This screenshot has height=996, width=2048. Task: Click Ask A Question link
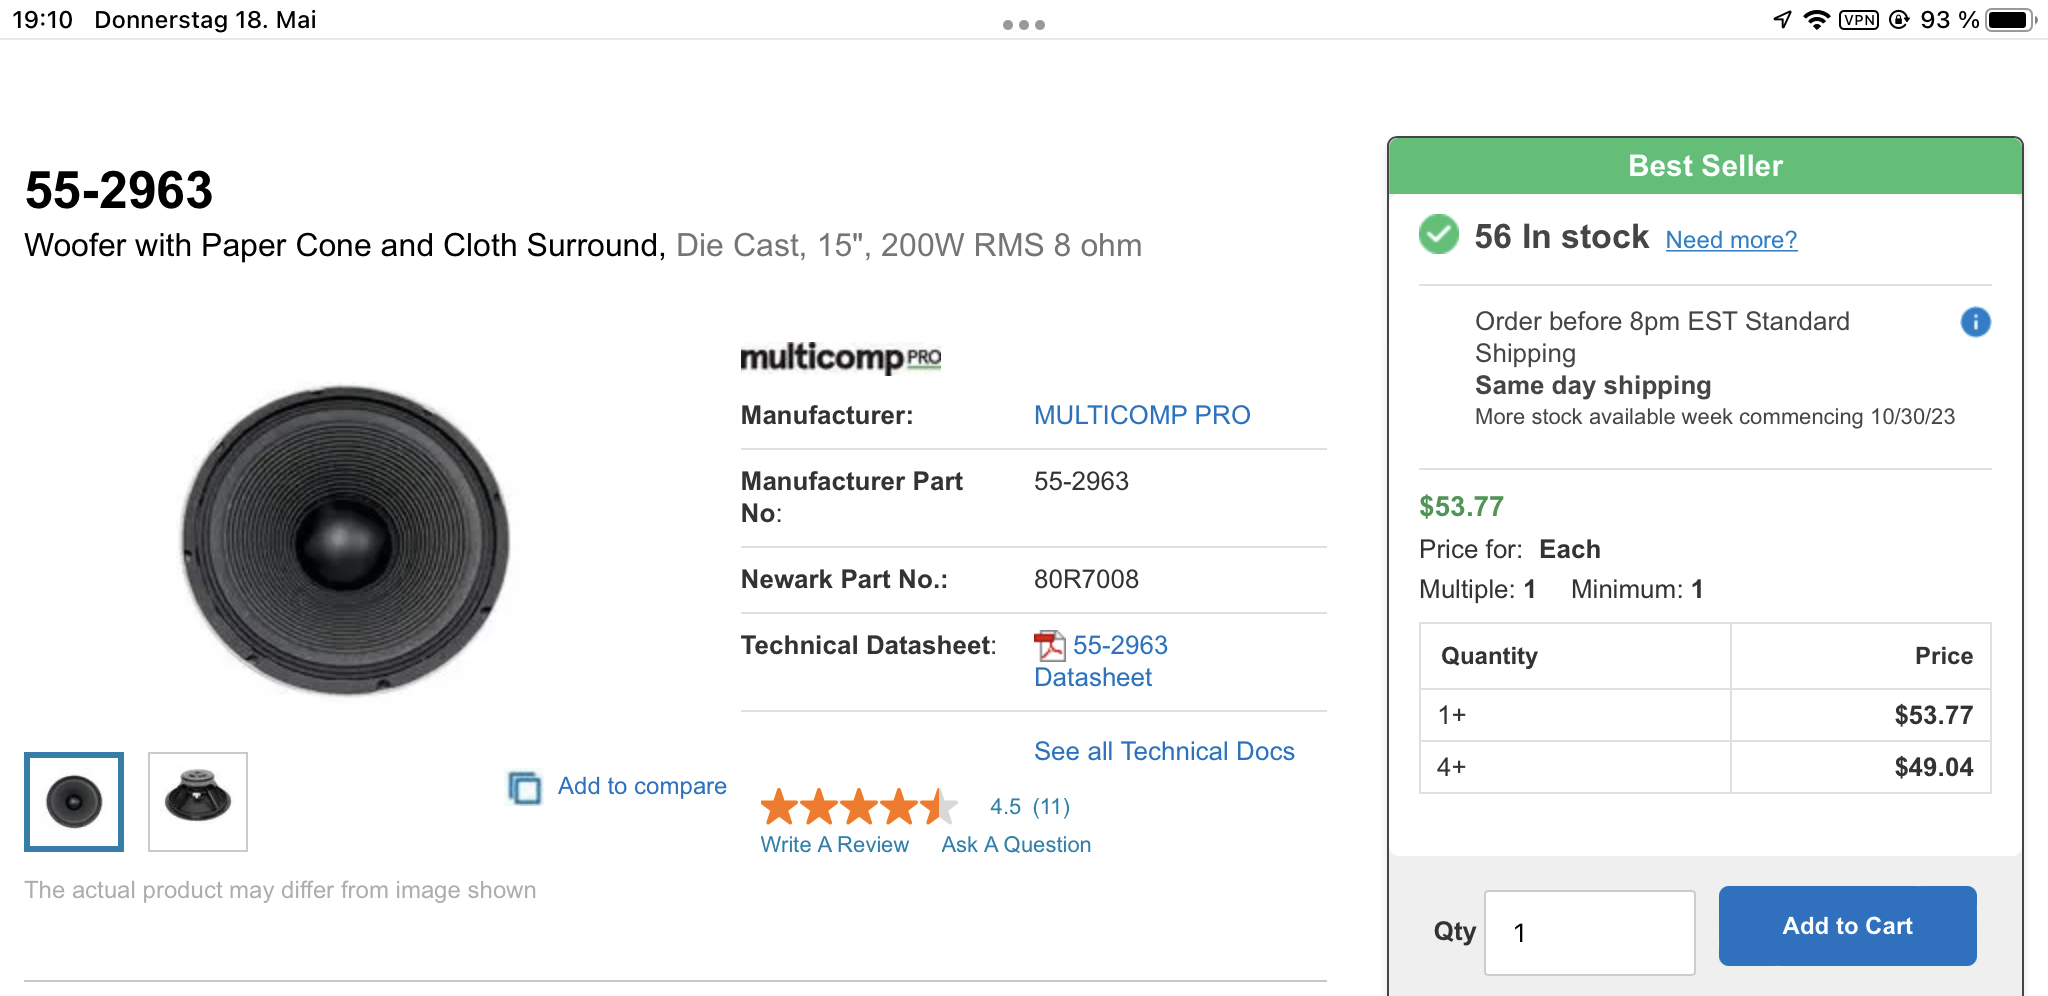[1016, 845]
